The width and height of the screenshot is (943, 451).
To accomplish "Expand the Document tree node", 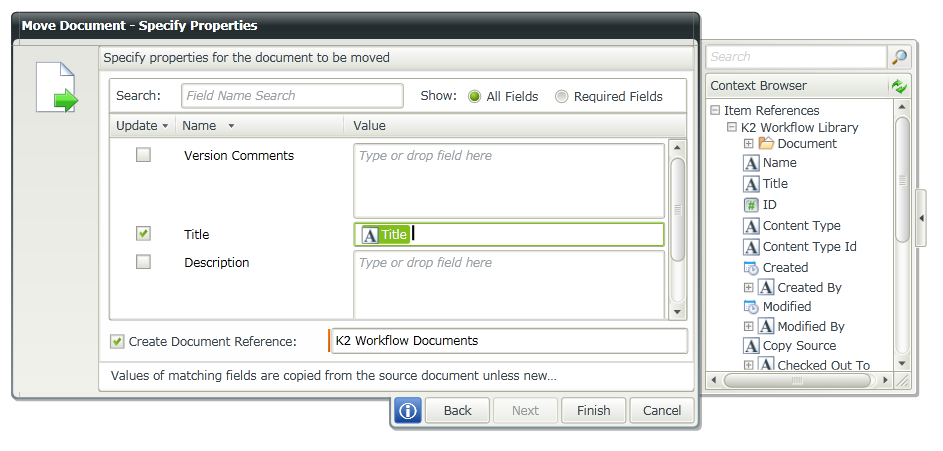I will 749,144.
